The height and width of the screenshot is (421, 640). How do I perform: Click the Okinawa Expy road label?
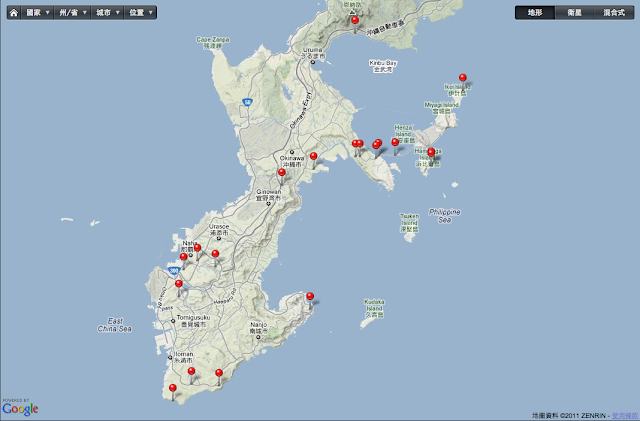pos(301,110)
